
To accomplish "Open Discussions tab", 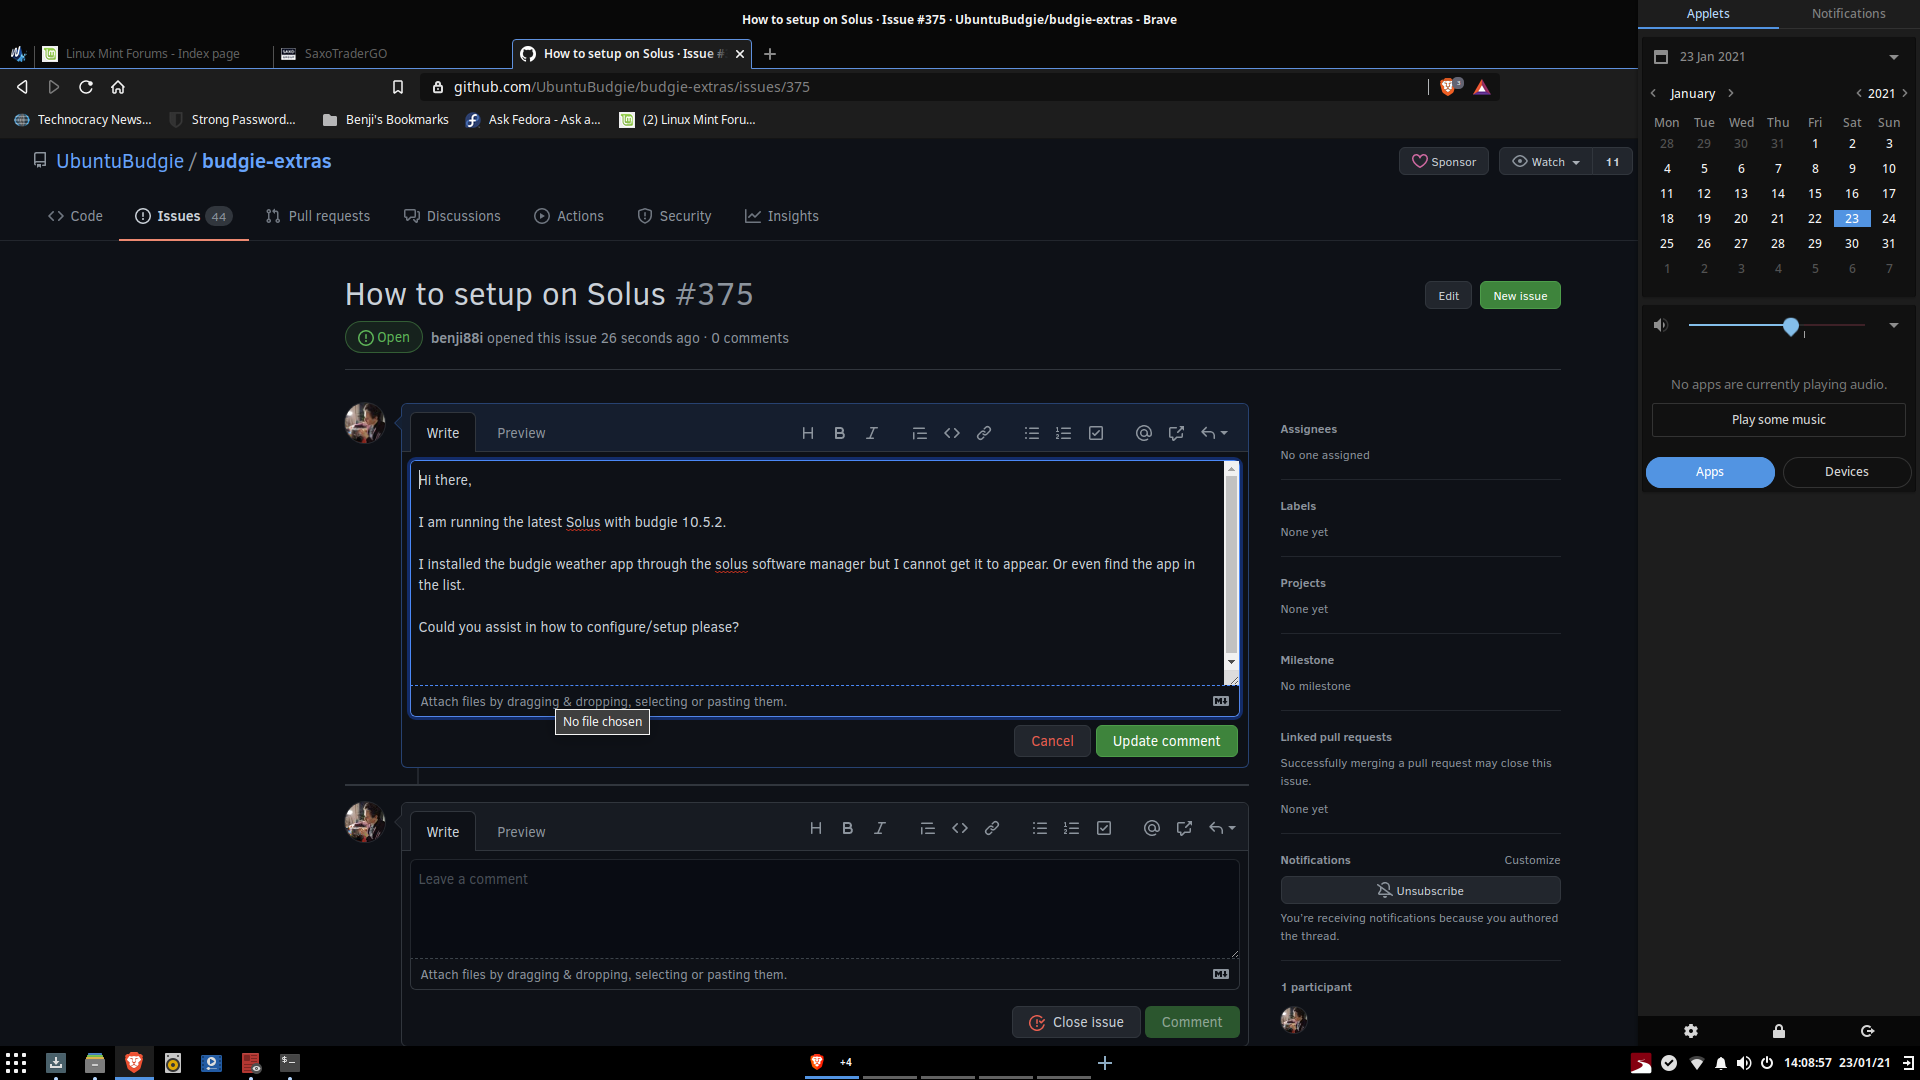I will (452, 216).
